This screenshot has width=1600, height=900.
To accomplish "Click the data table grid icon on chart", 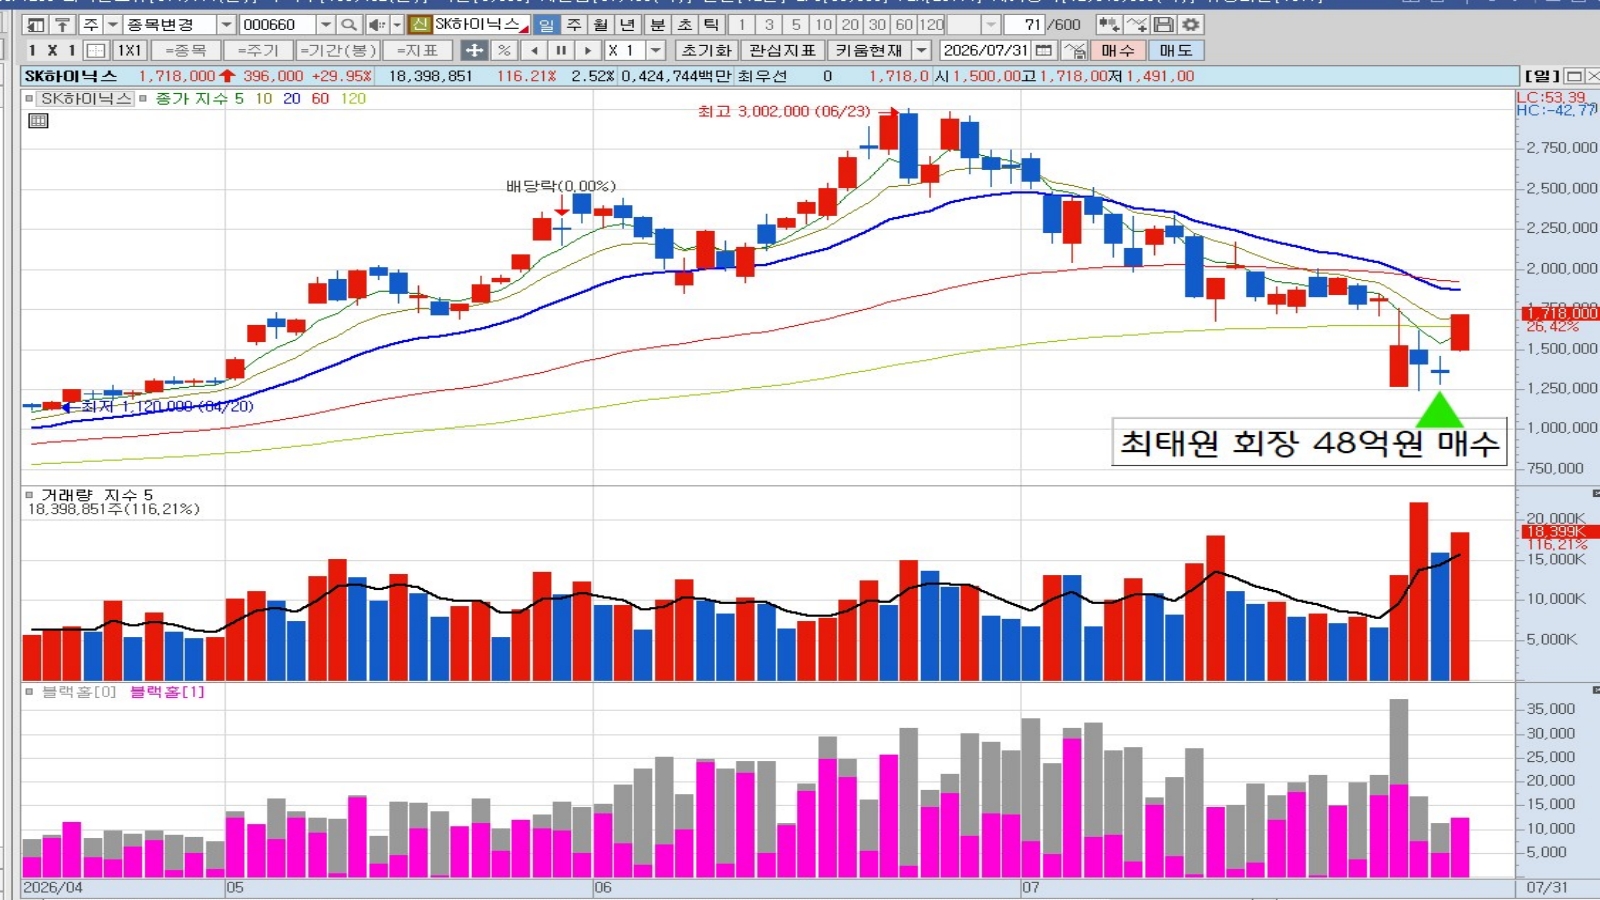I will pos(38,121).
